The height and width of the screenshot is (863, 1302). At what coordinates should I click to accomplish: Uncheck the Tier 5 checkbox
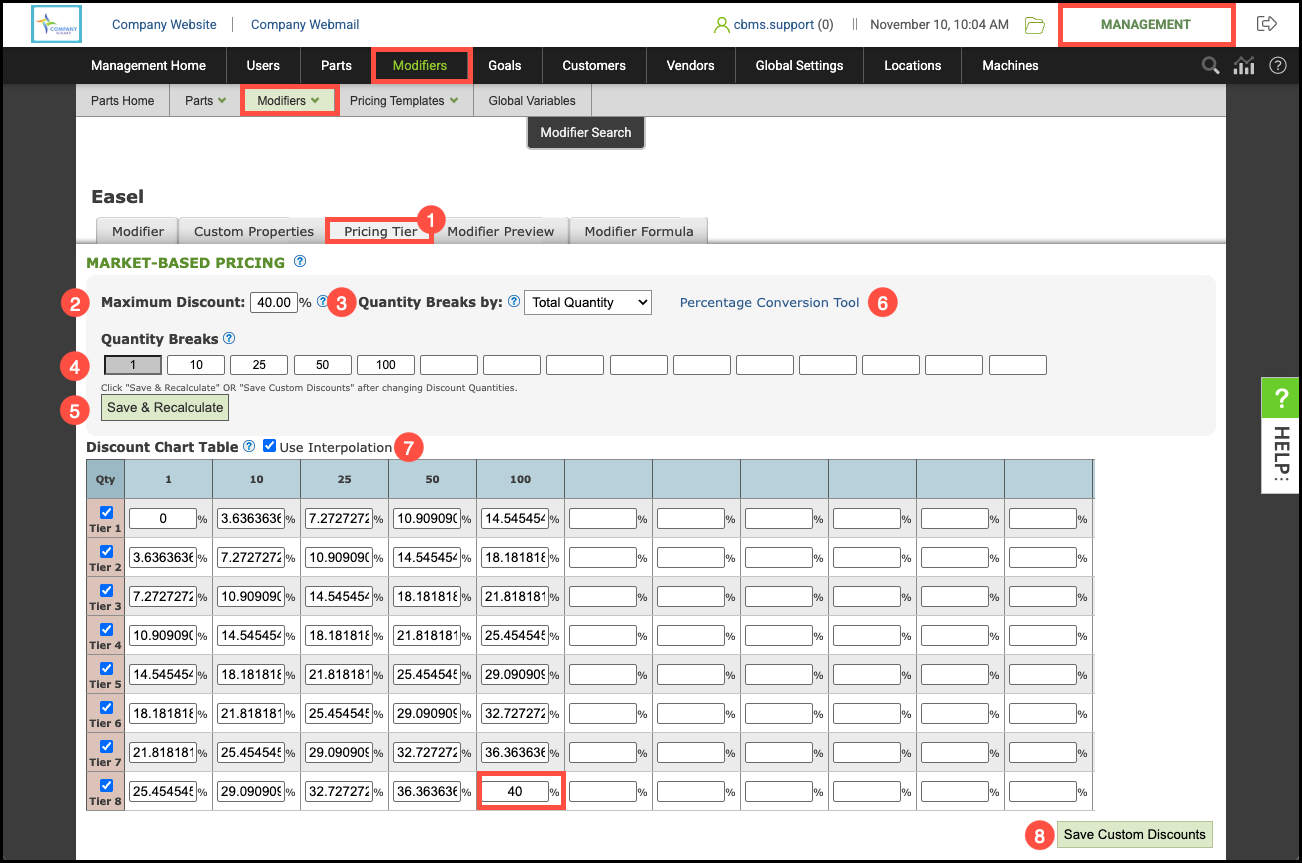click(x=106, y=669)
